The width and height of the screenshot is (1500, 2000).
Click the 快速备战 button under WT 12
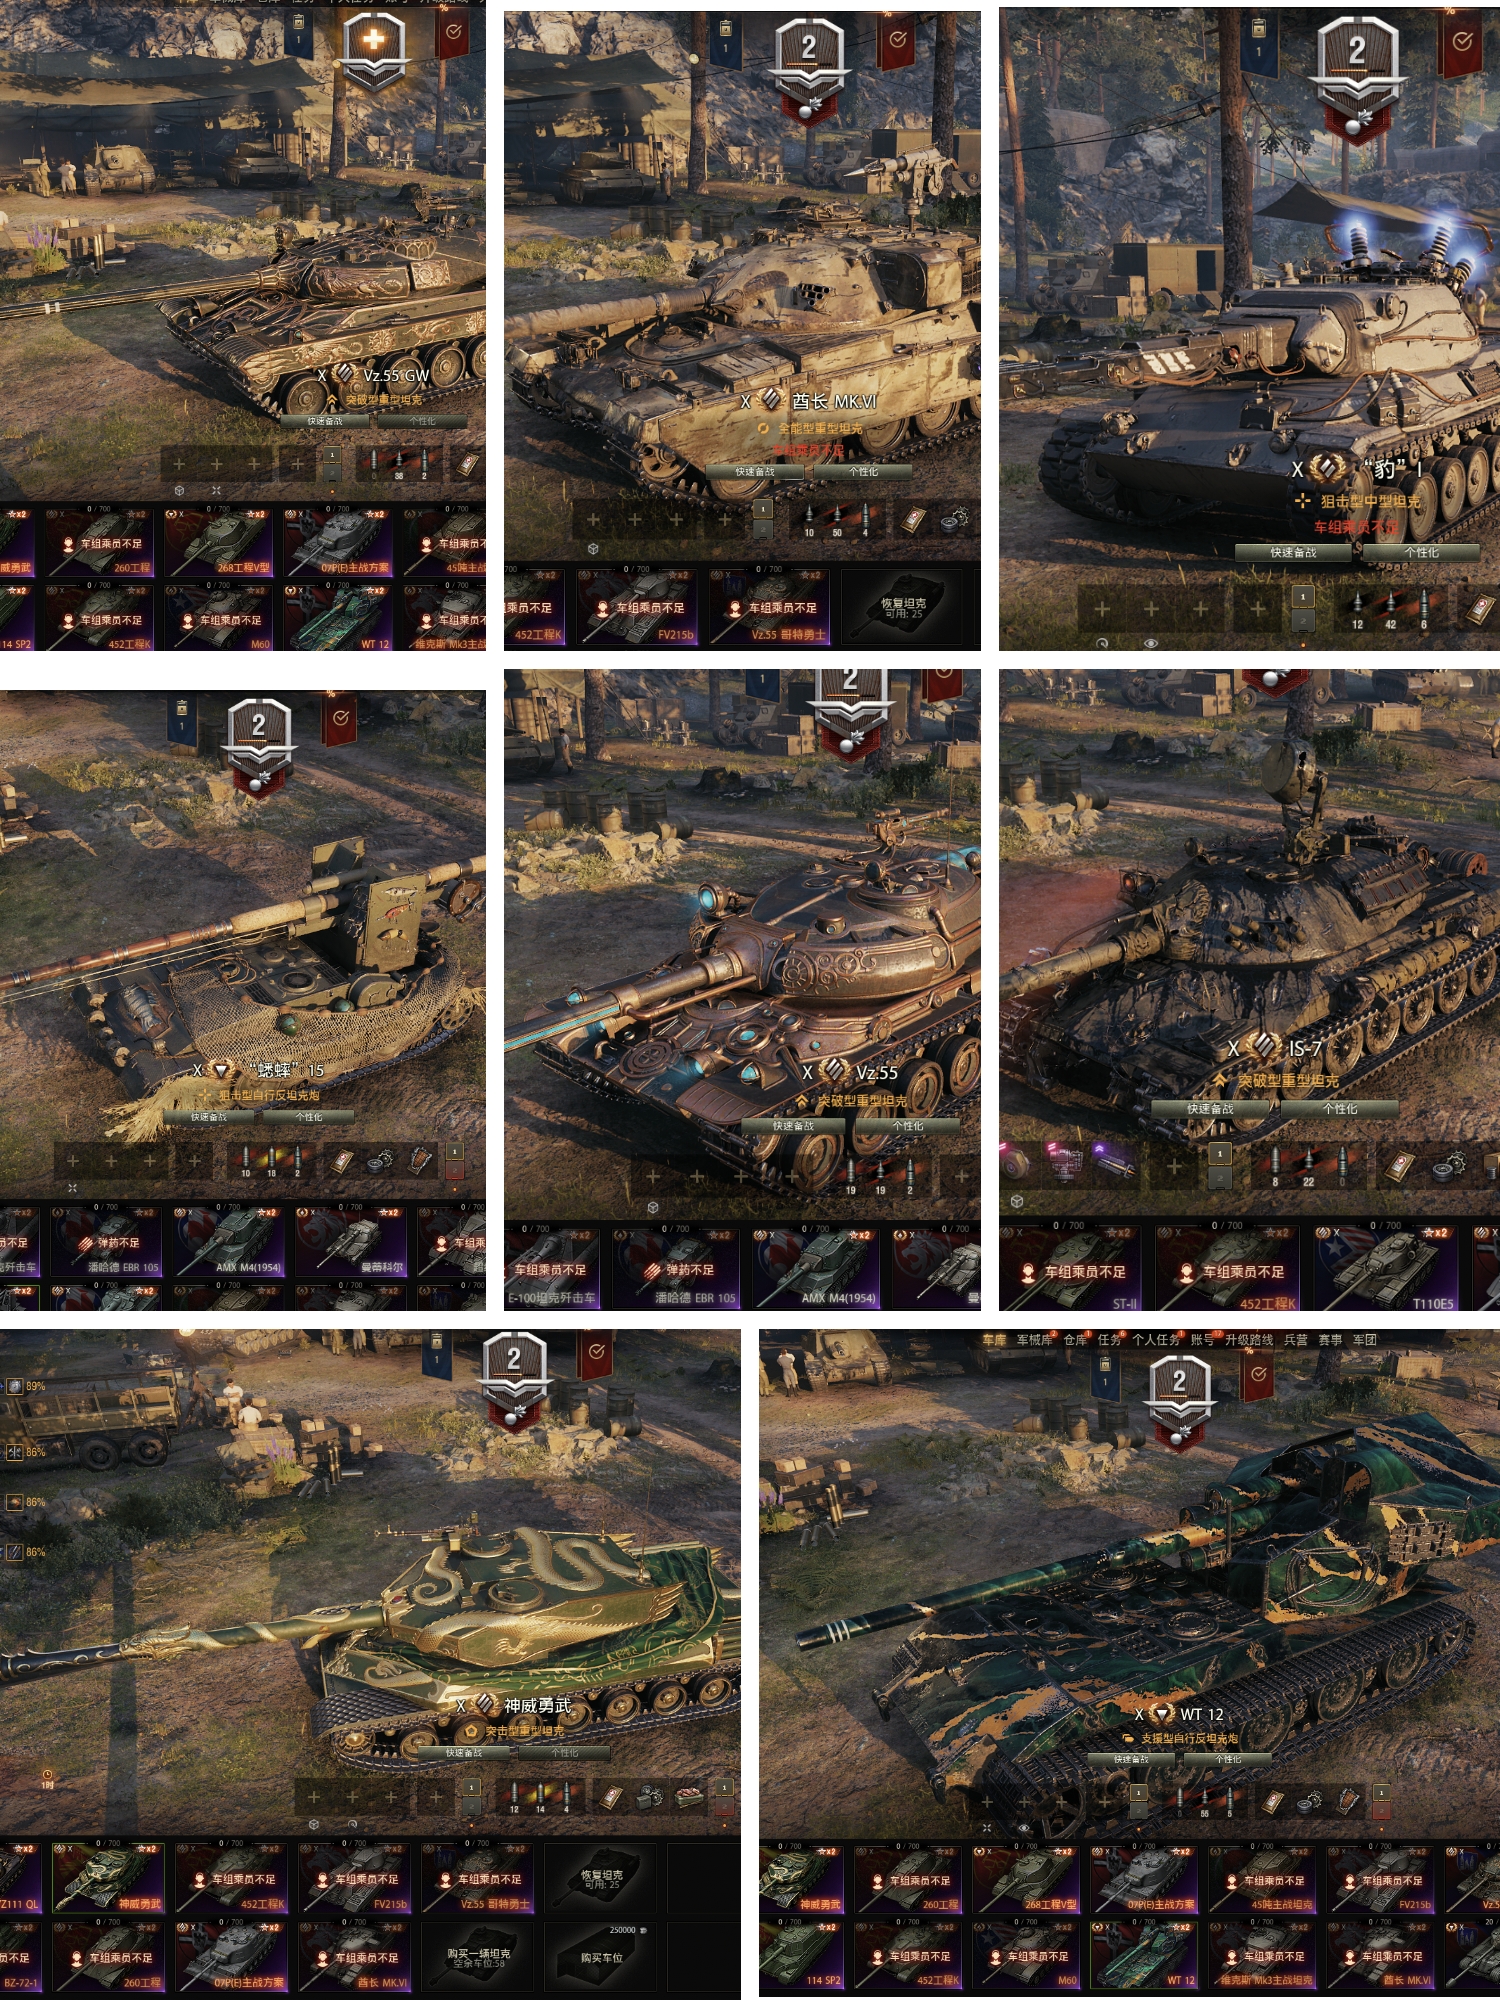tap(1132, 1759)
